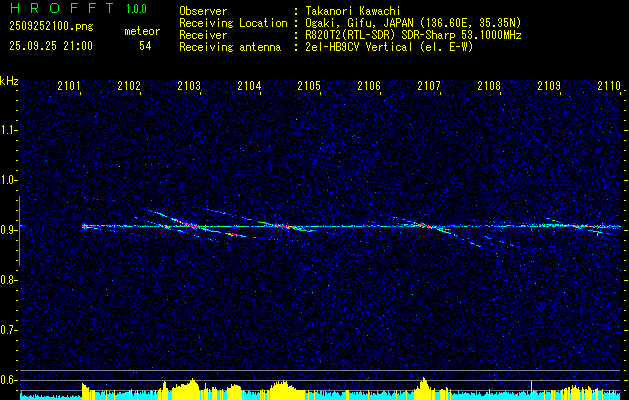Click time marker 2108
The width and height of the screenshot is (629, 400).
(x=489, y=85)
